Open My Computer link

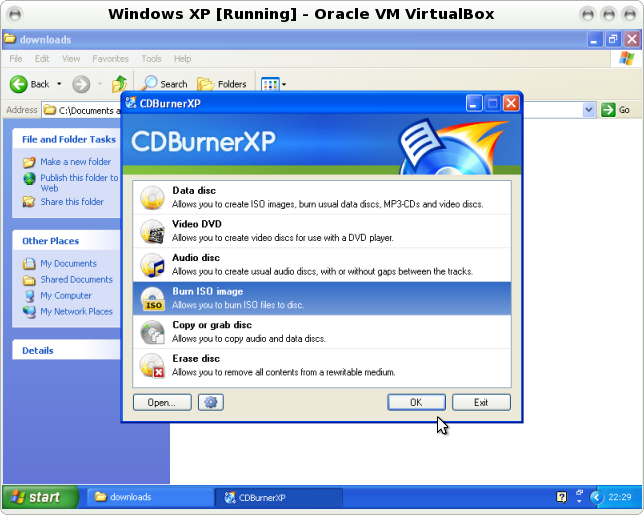pos(66,295)
